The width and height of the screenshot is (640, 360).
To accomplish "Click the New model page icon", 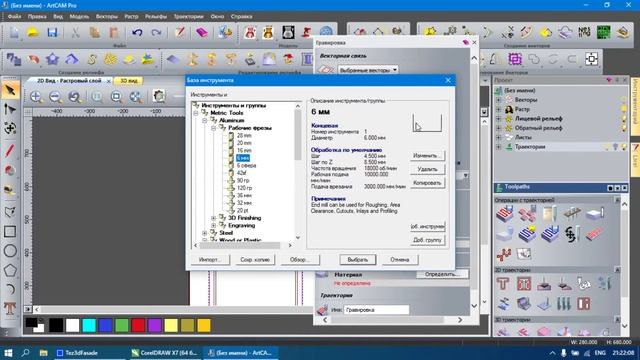I will click(x=14, y=32).
